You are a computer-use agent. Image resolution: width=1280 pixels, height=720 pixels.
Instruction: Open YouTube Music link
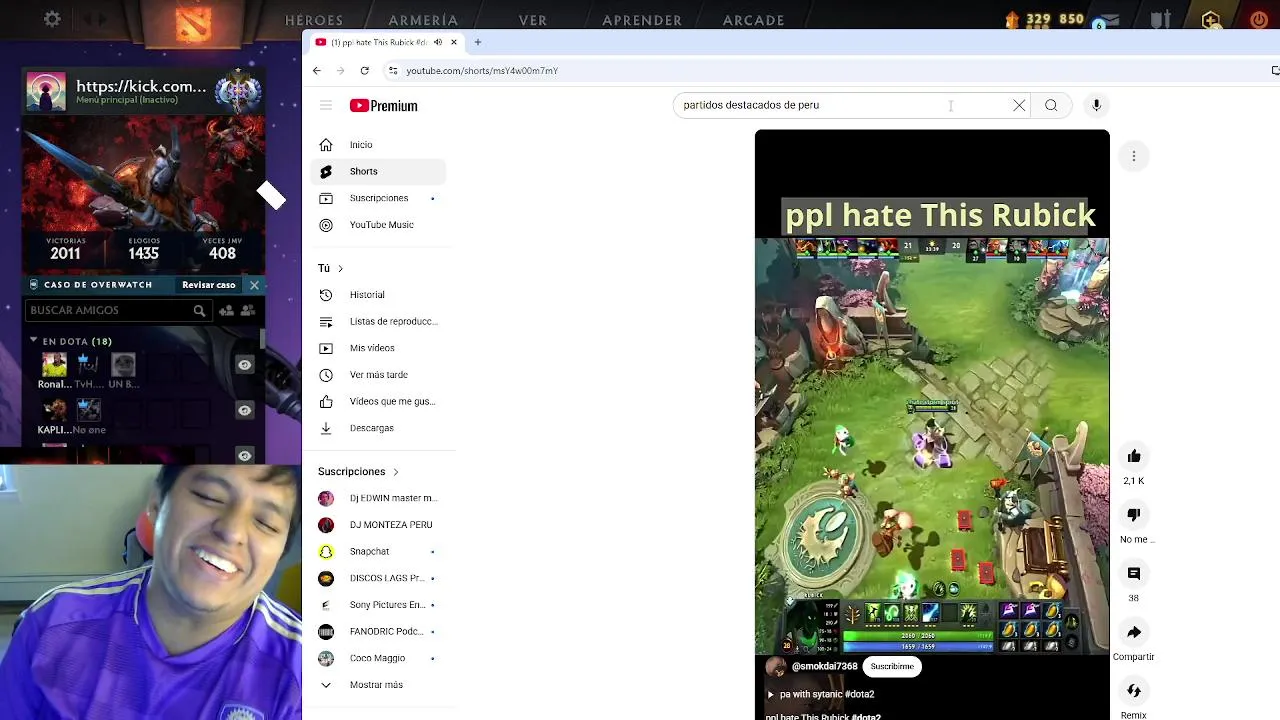[x=378, y=225]
